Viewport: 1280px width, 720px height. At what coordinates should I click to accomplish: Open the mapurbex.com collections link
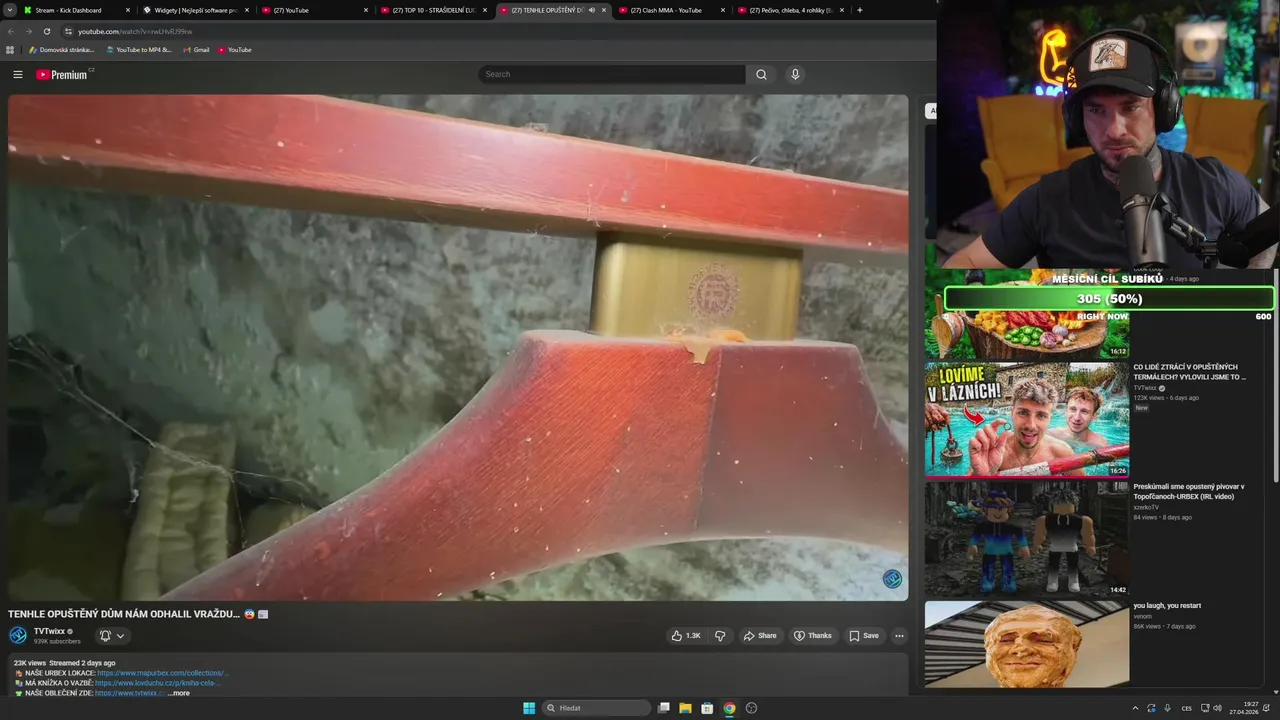pos(163,673)
